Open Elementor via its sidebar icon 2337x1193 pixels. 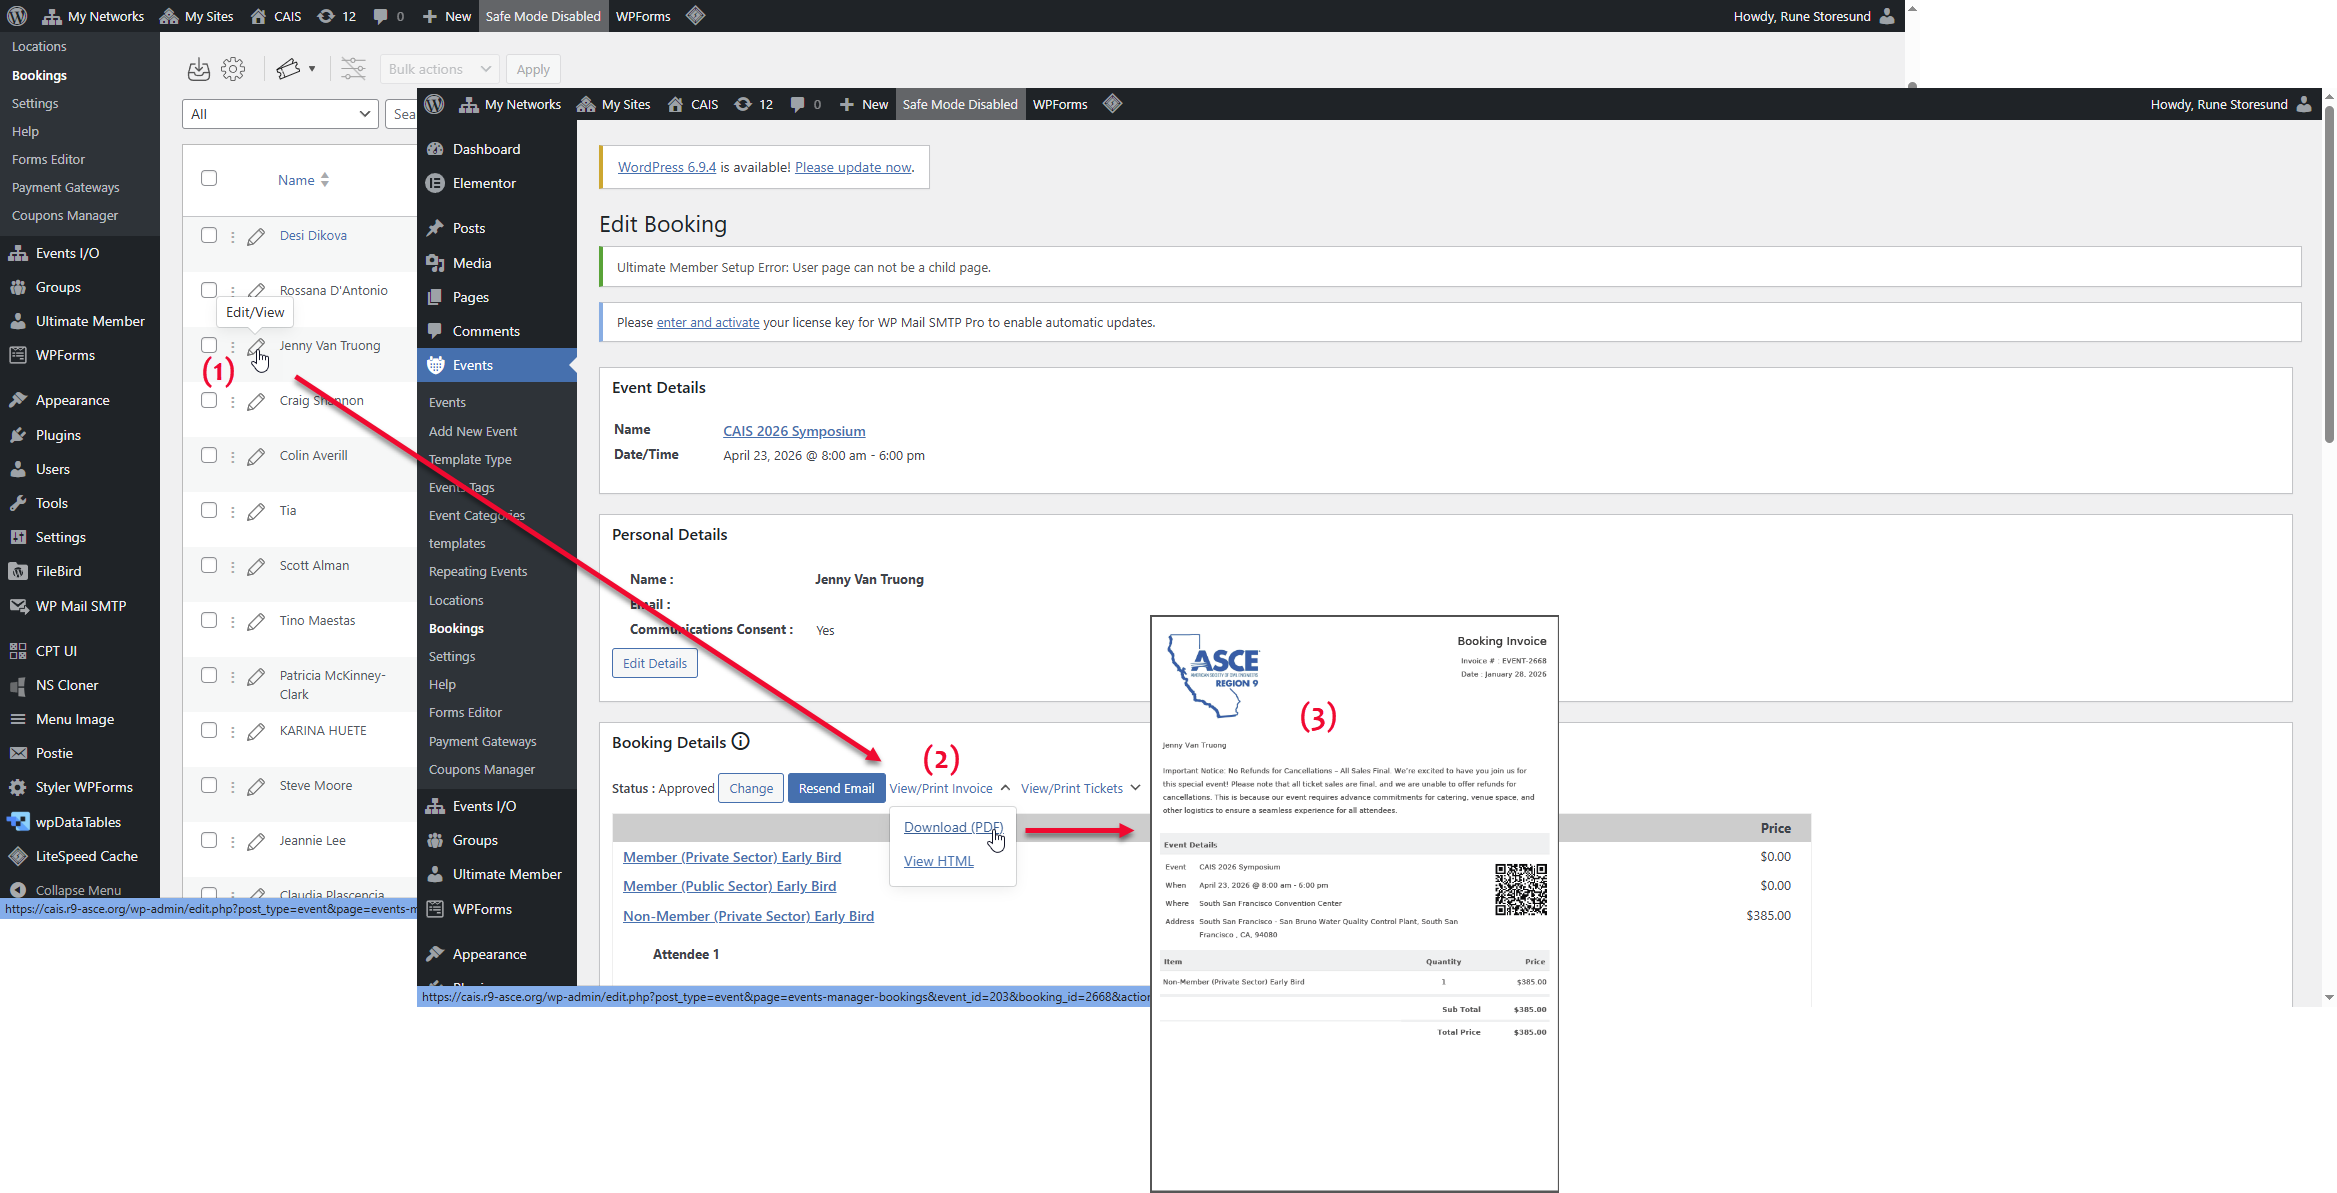(435, 183)
